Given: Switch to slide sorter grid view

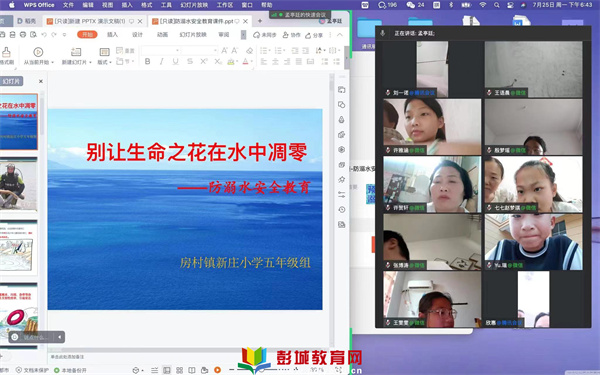Looking at the screenshot, I should click(179, 370).
